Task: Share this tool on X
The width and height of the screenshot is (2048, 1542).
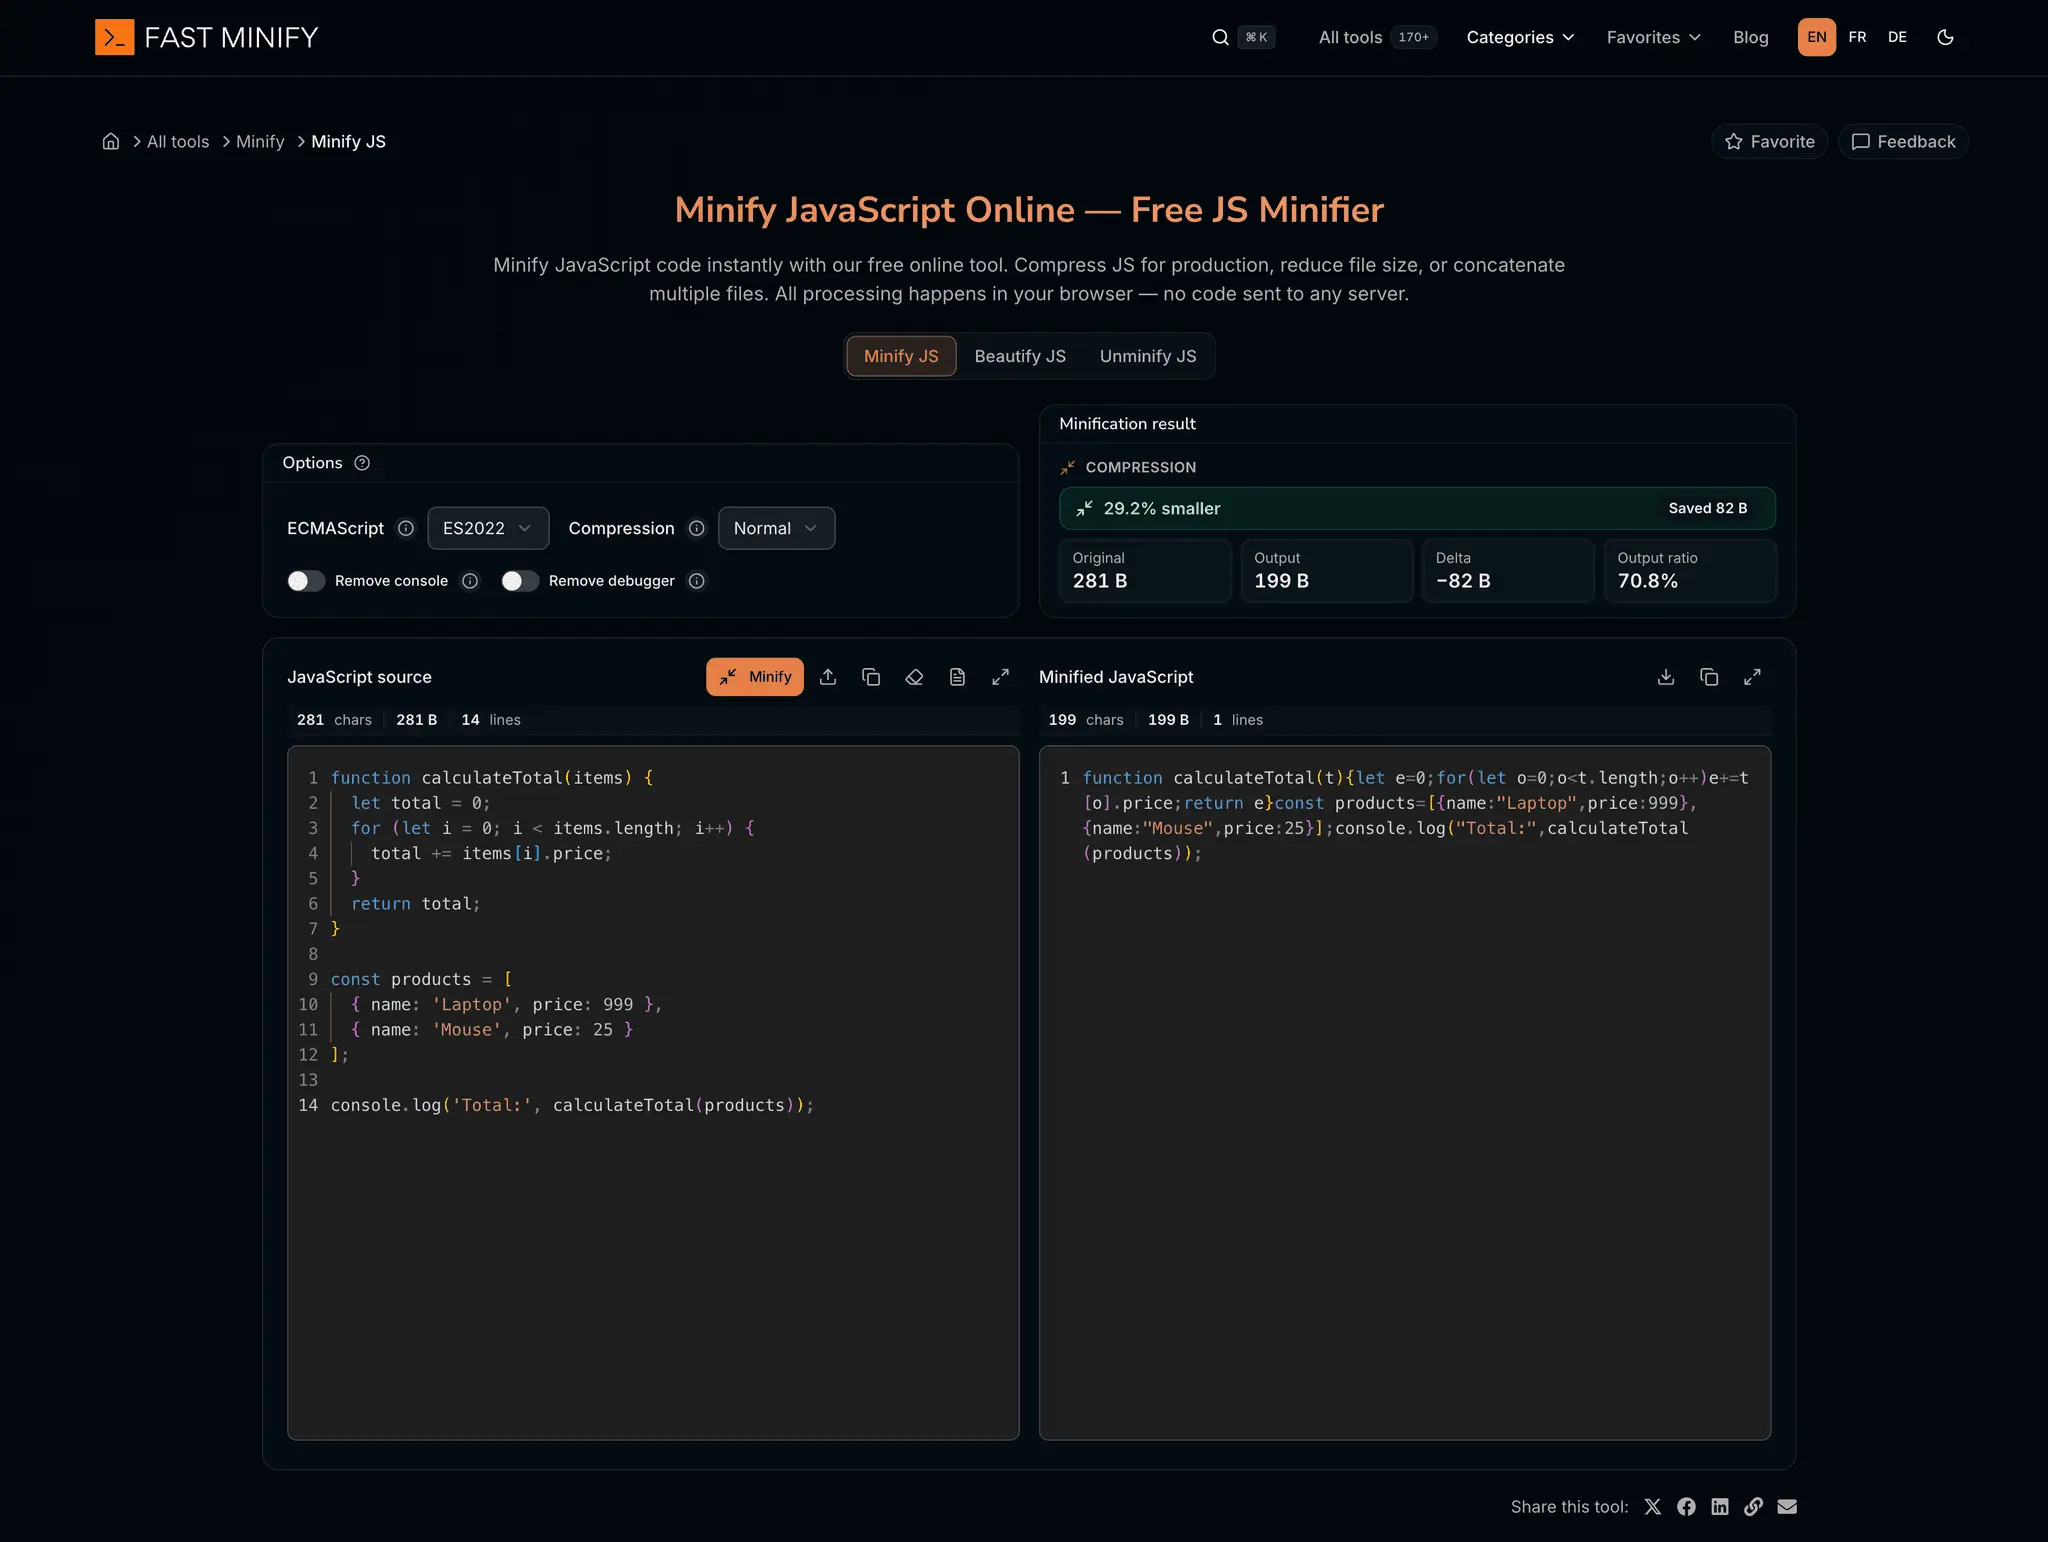Action: point(1653,1507)
